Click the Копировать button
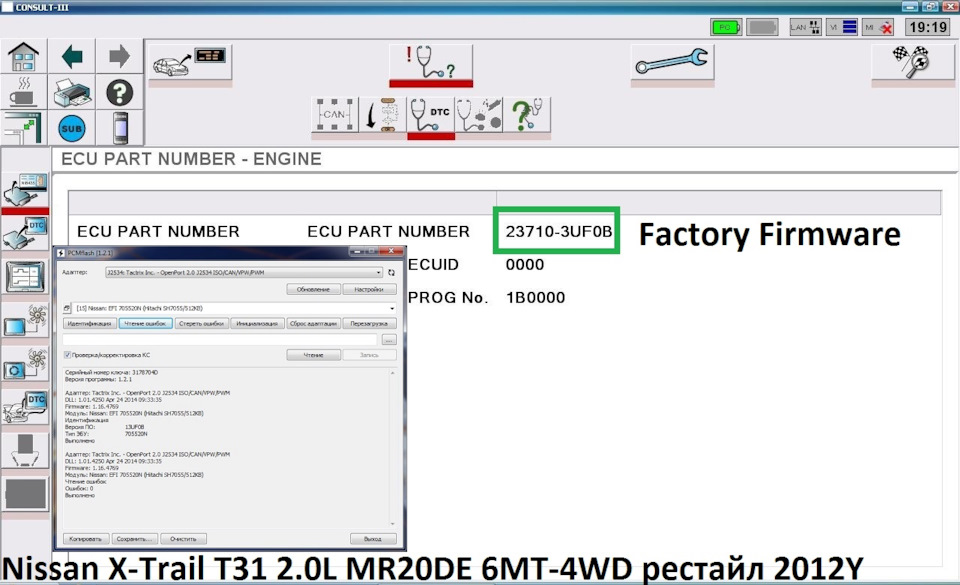Image resolution: width=960 pixels, height=585 pixels. click(86, 538)
